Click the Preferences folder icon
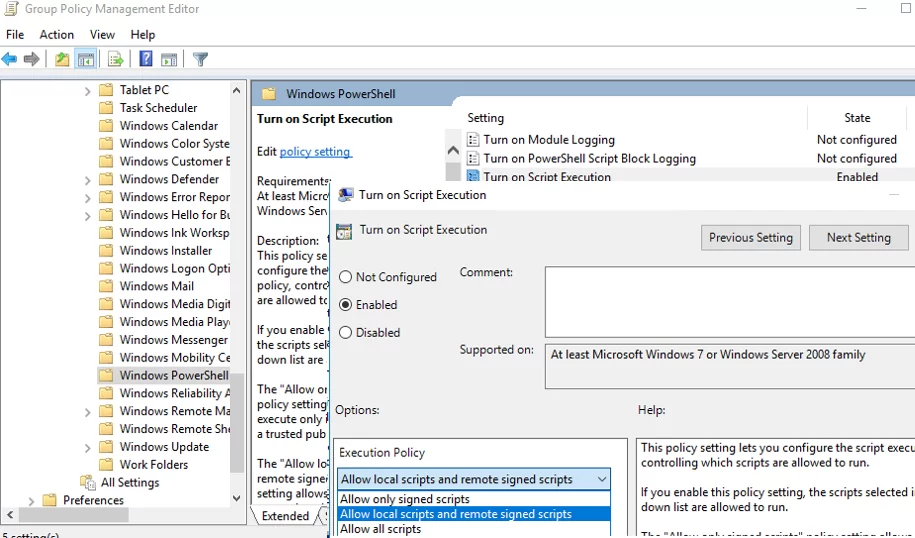 (x=50, y=500)
